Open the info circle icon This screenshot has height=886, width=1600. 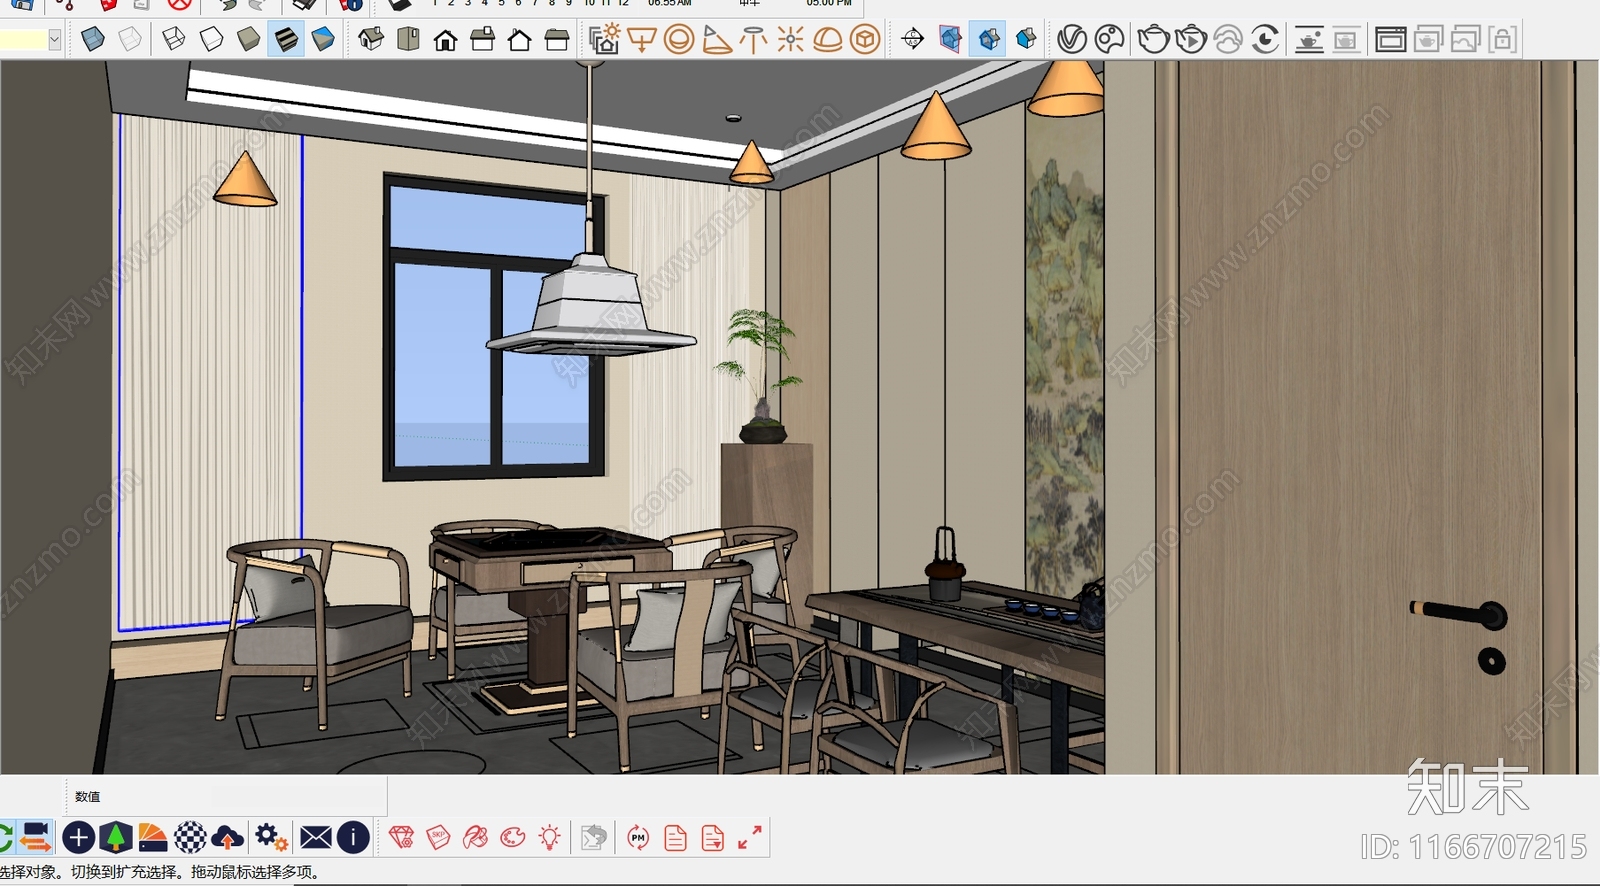(x=353, y=837)
